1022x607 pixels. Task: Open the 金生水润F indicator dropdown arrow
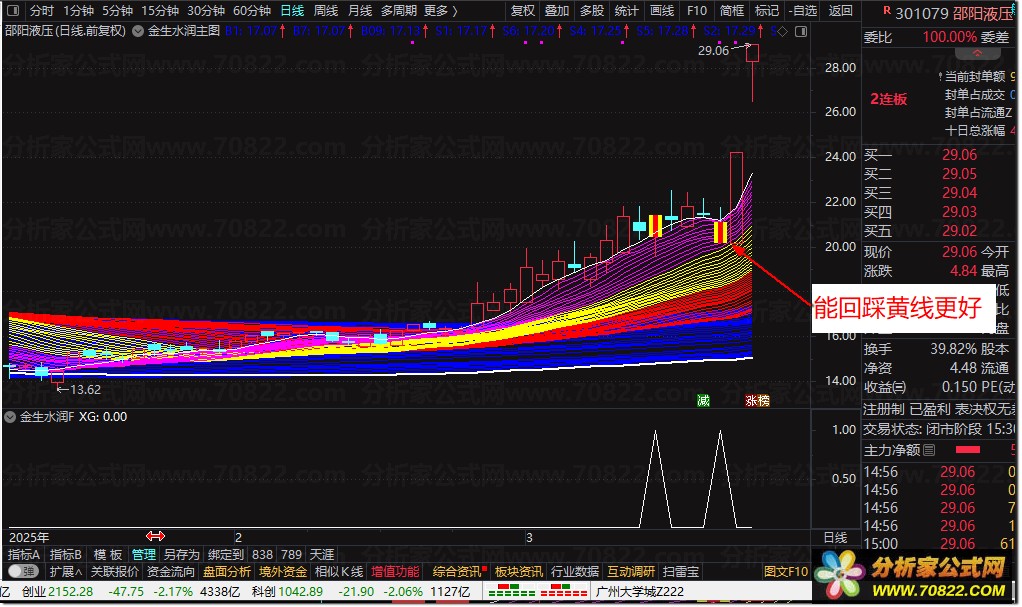point(10,417)
